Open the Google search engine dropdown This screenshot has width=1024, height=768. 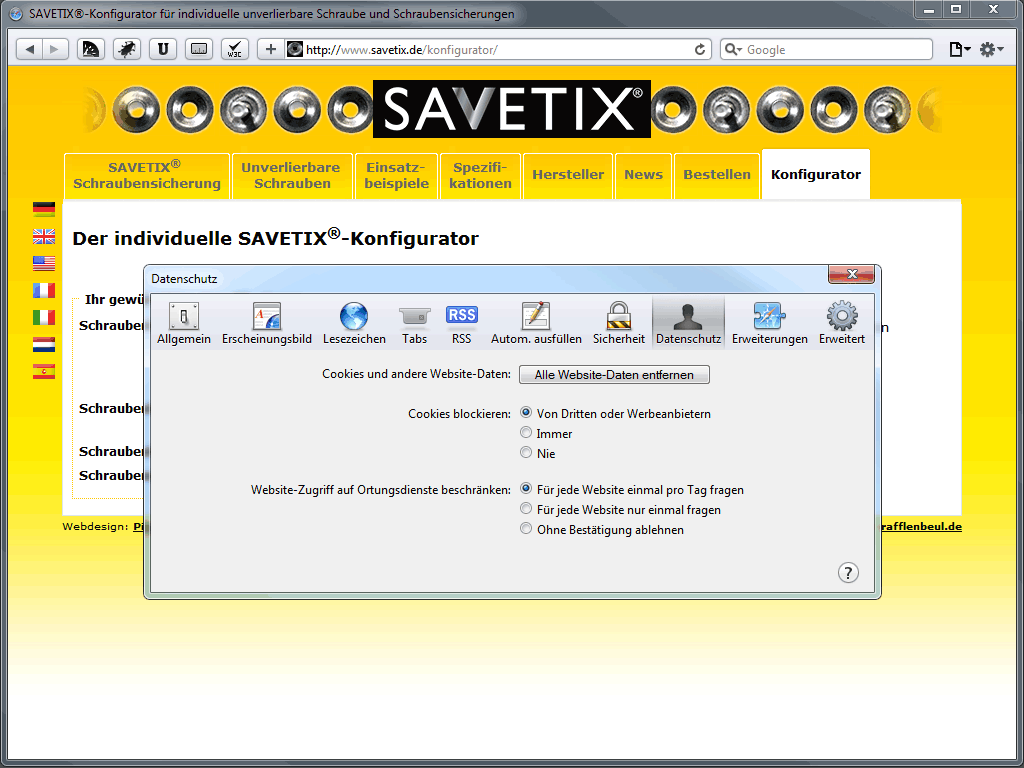(733, 50)
